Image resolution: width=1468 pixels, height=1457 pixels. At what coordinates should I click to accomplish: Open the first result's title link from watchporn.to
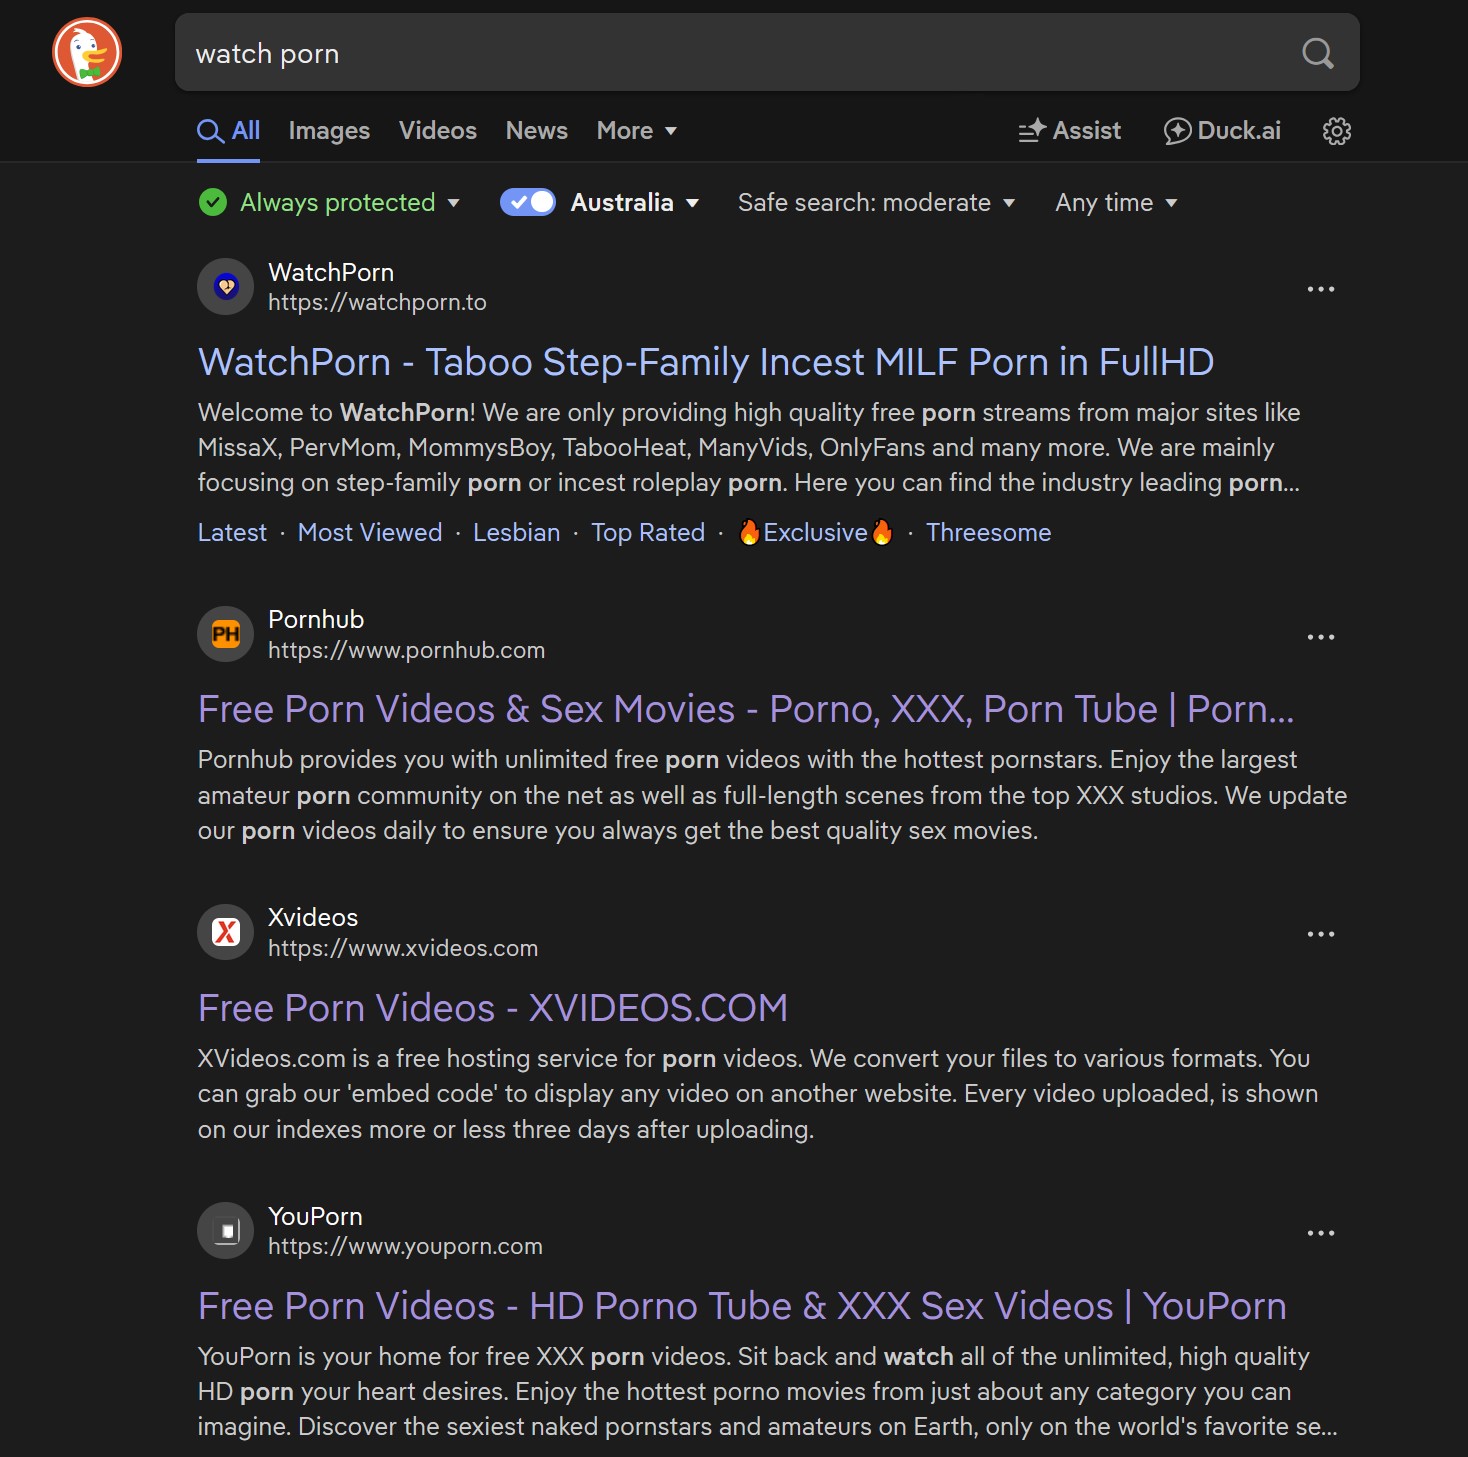tap(706, 362)
